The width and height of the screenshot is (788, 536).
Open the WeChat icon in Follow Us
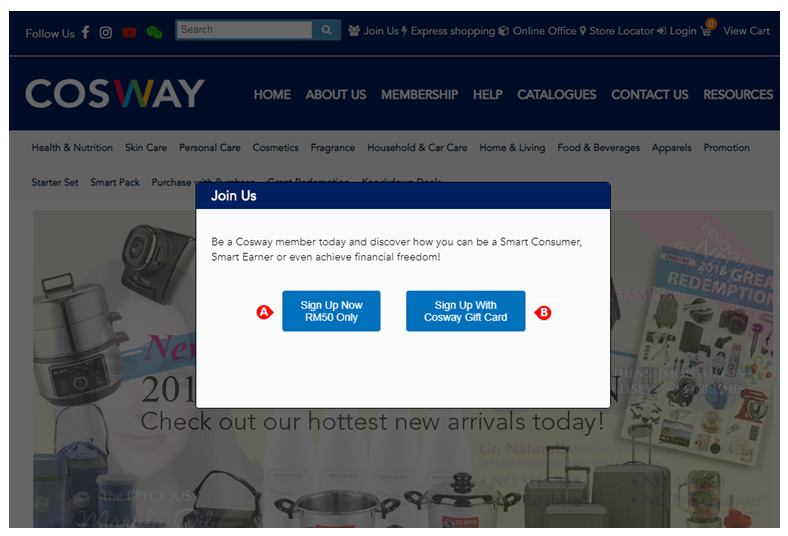coord(154,33)
